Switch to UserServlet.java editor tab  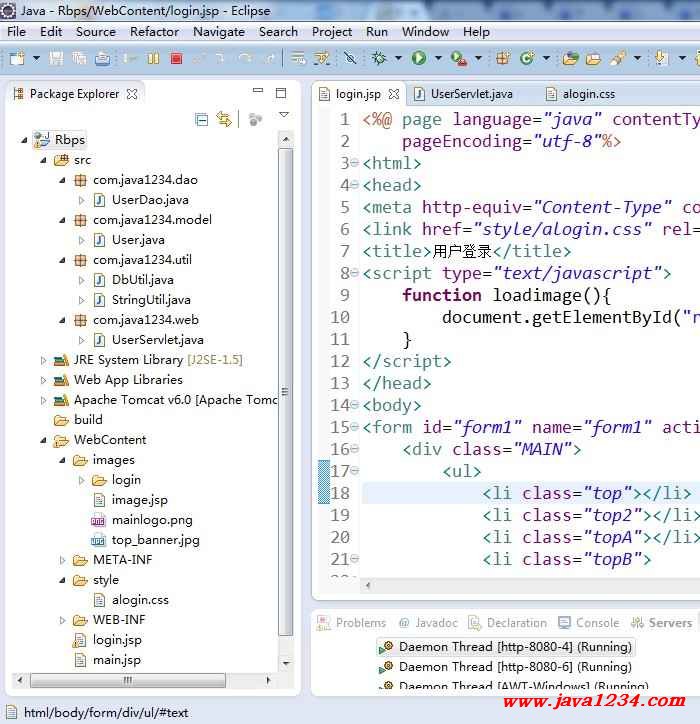pos(464,94)
